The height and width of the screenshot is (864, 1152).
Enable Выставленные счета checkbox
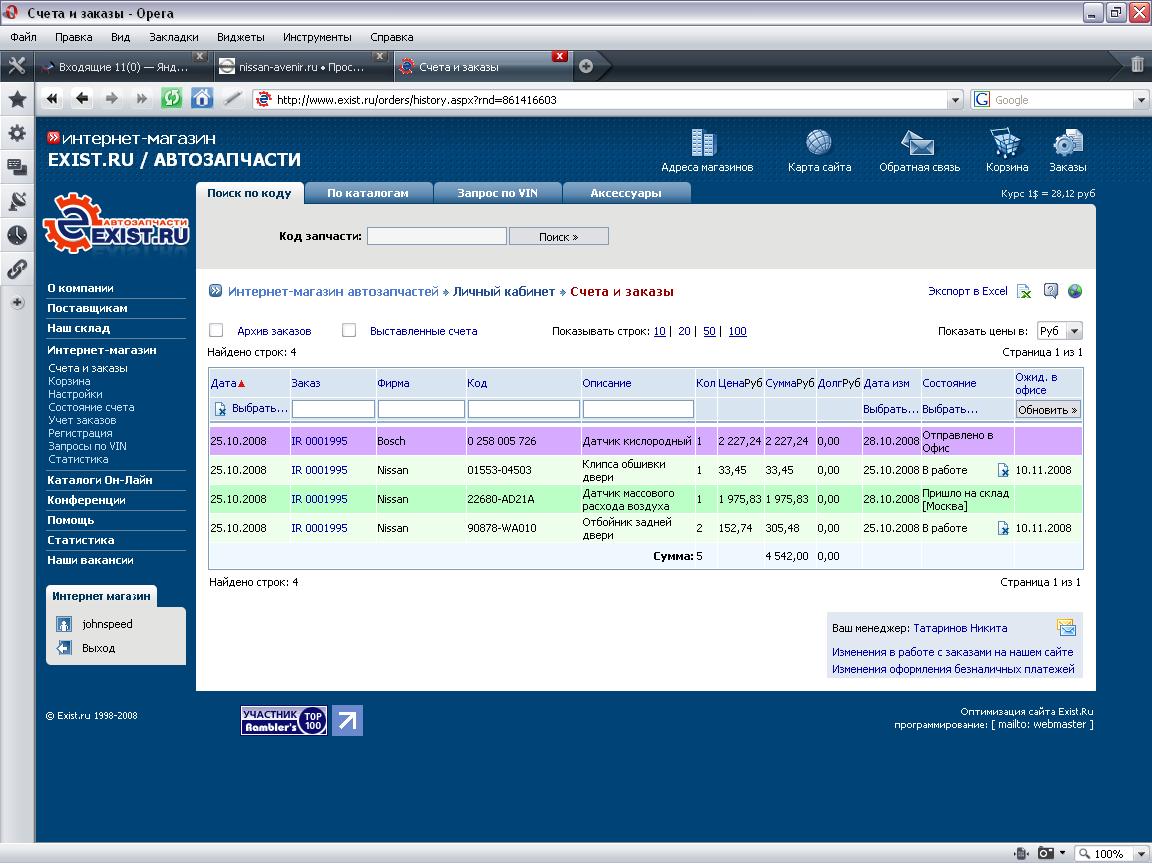point(349,331)
